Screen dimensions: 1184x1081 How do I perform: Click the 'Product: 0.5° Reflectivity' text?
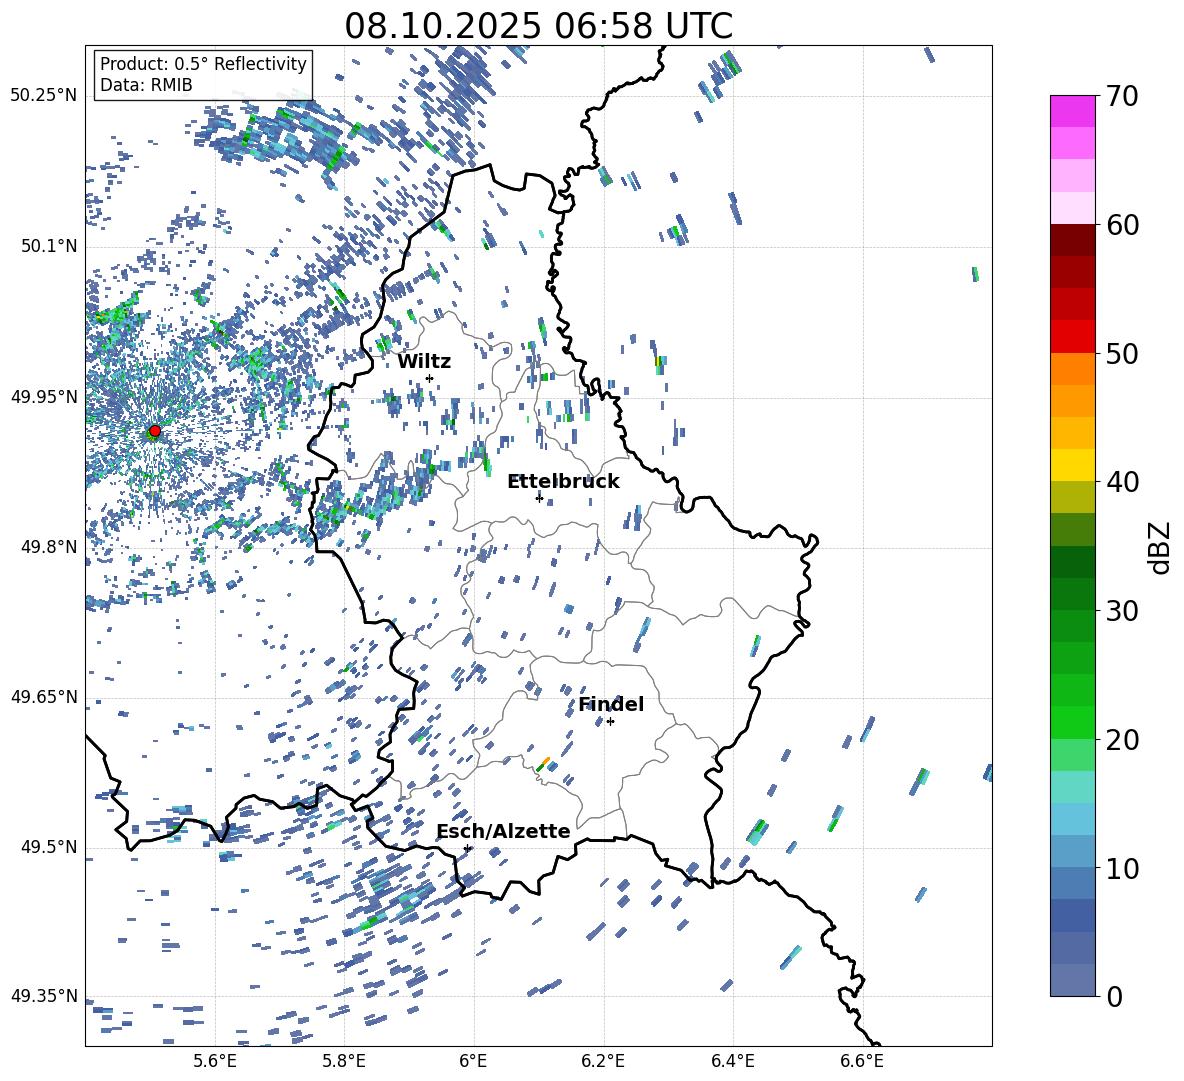click(x=203, y=63)
